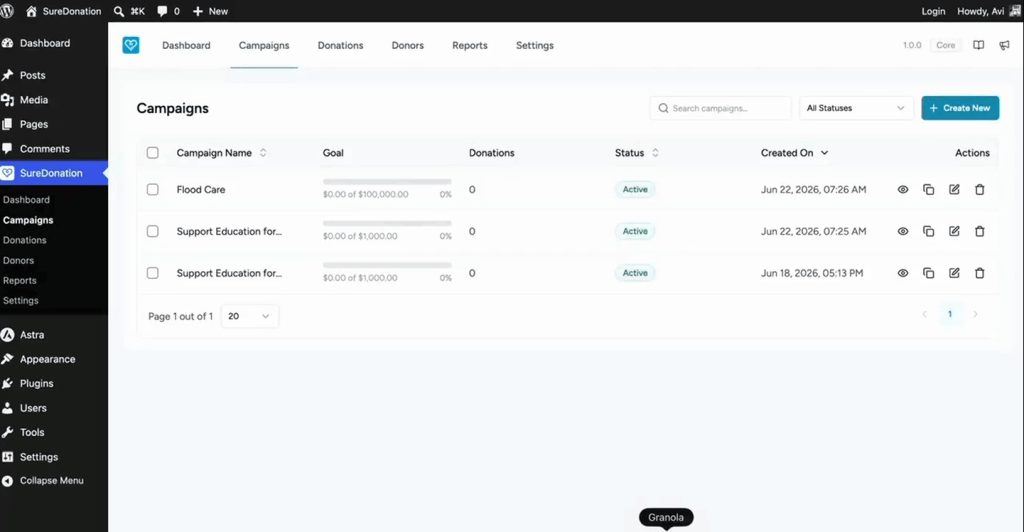Go to the next page arrow
The width and height of the screenshot is (1024, 532).
pos(975,314)
